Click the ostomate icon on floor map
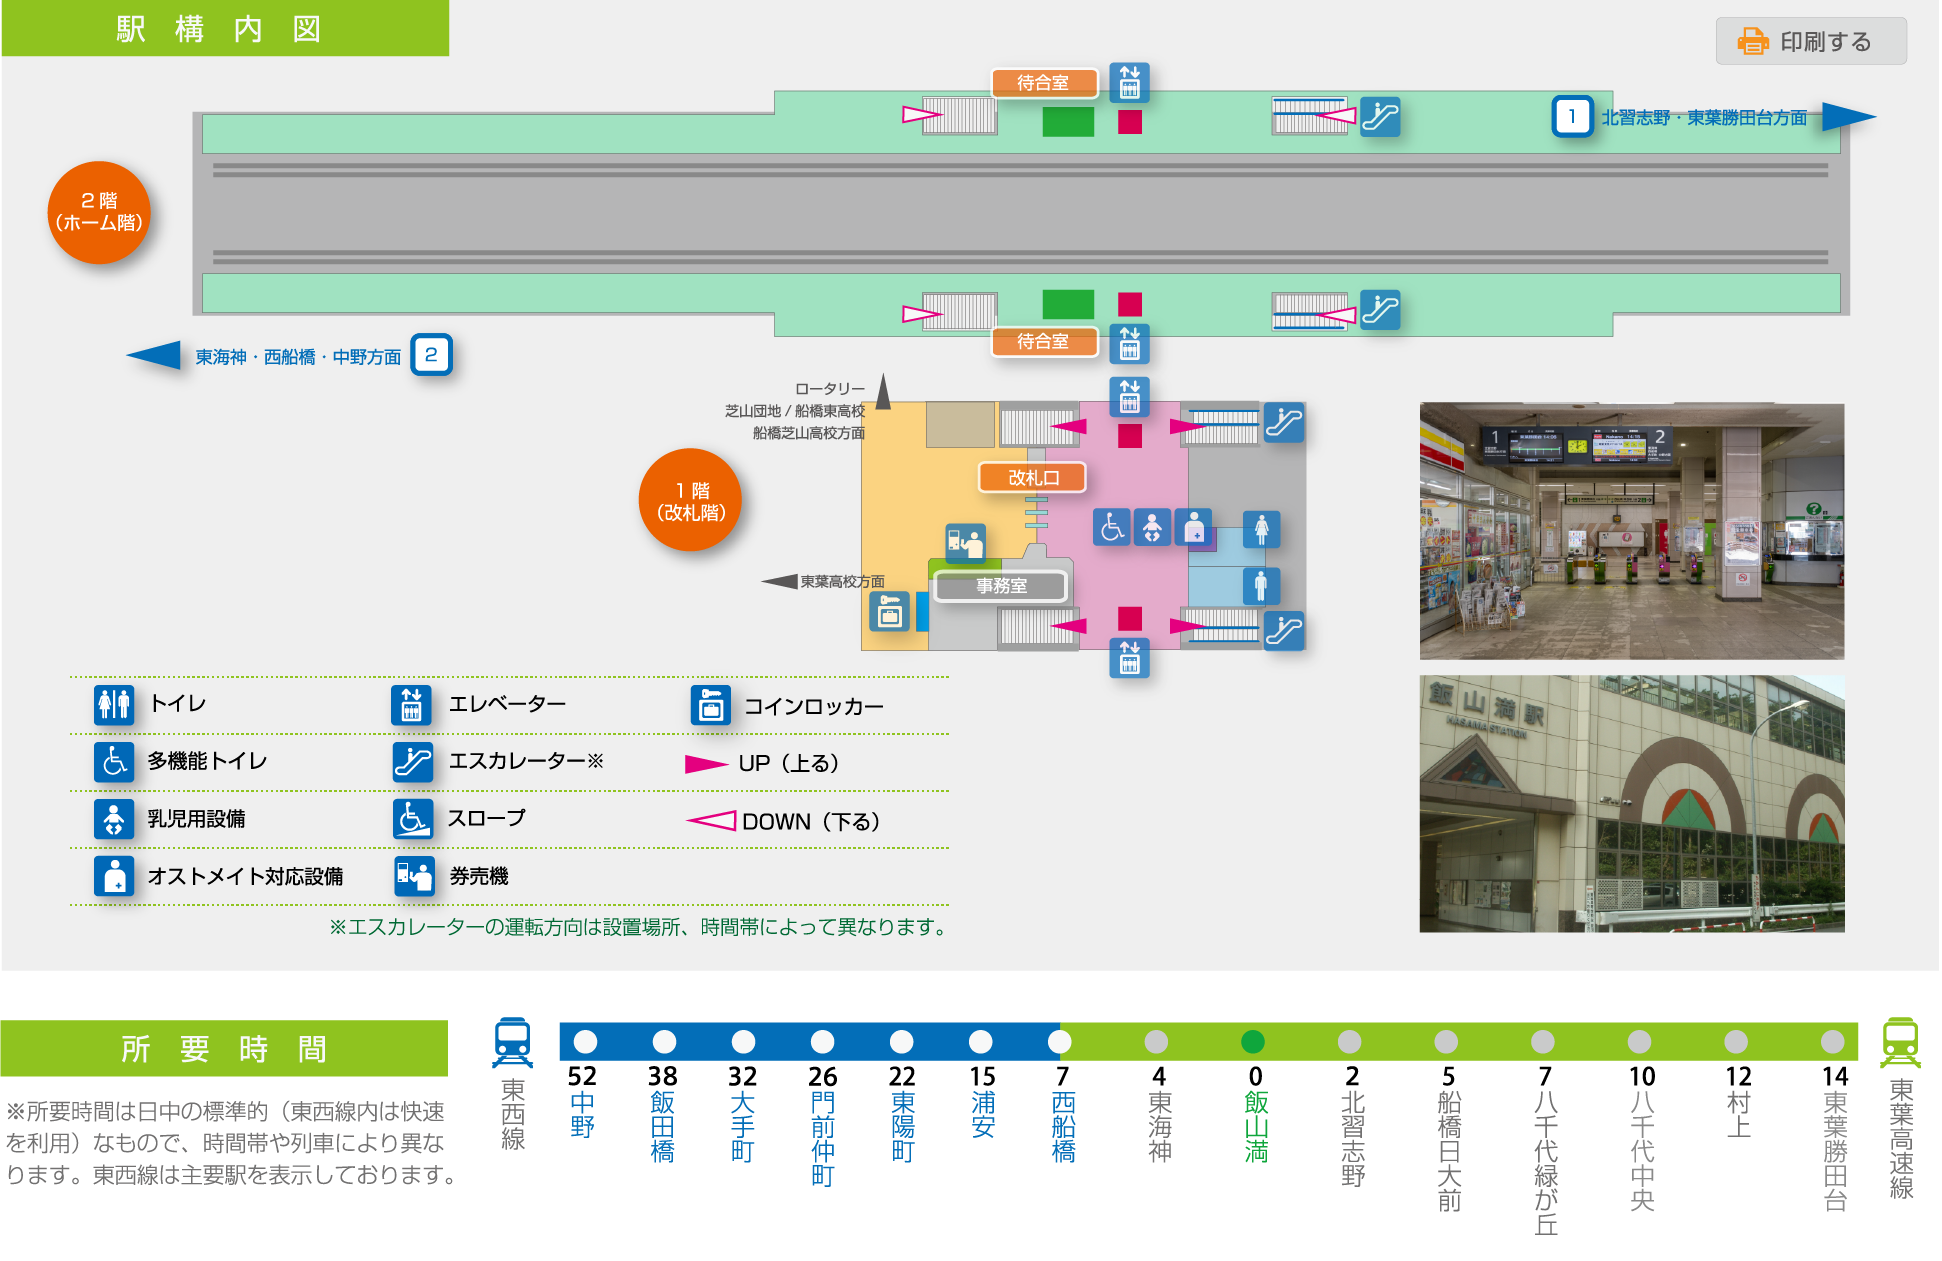The height and width of the screenshot is (1261, 1942). [1194, 527]
